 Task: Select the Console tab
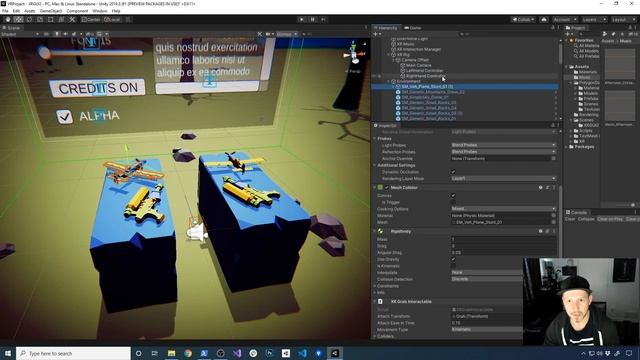[577, 212]
